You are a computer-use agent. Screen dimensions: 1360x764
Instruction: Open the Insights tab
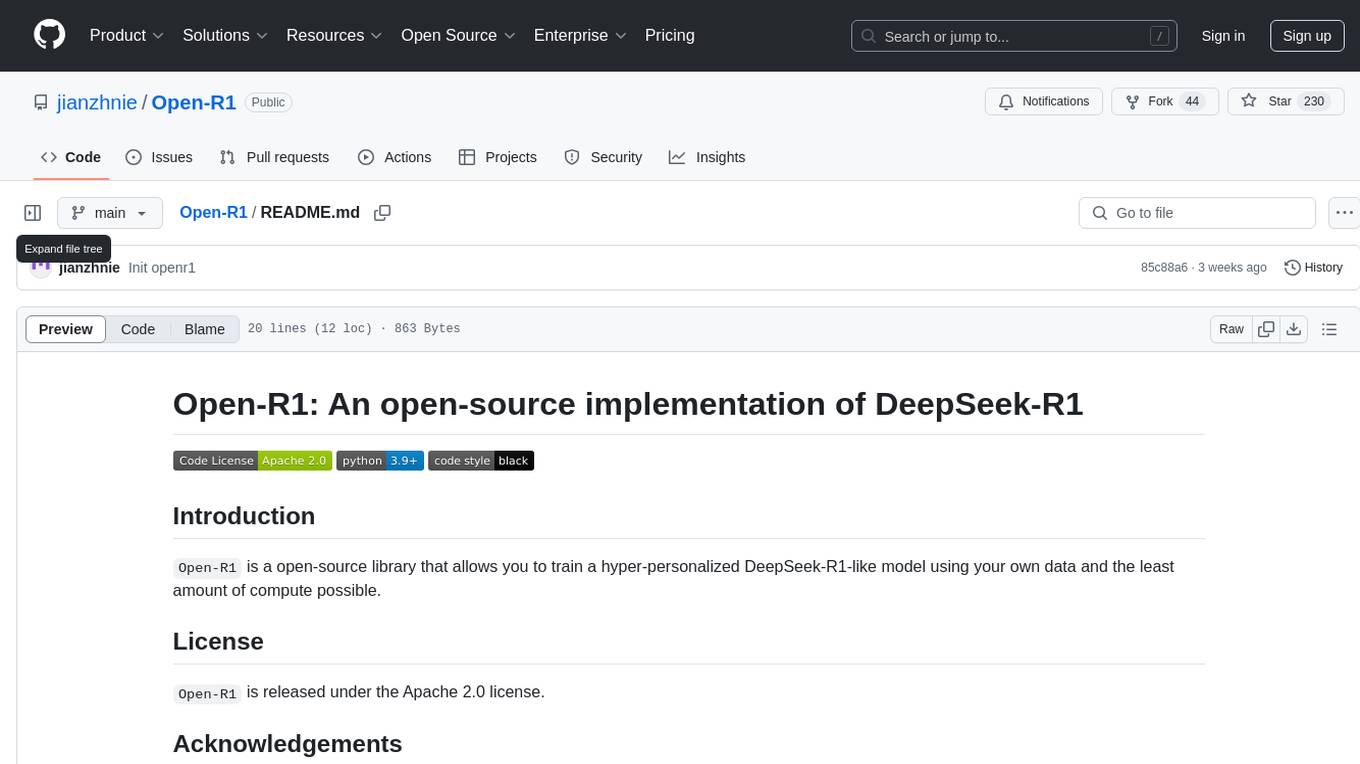(707, 157)
